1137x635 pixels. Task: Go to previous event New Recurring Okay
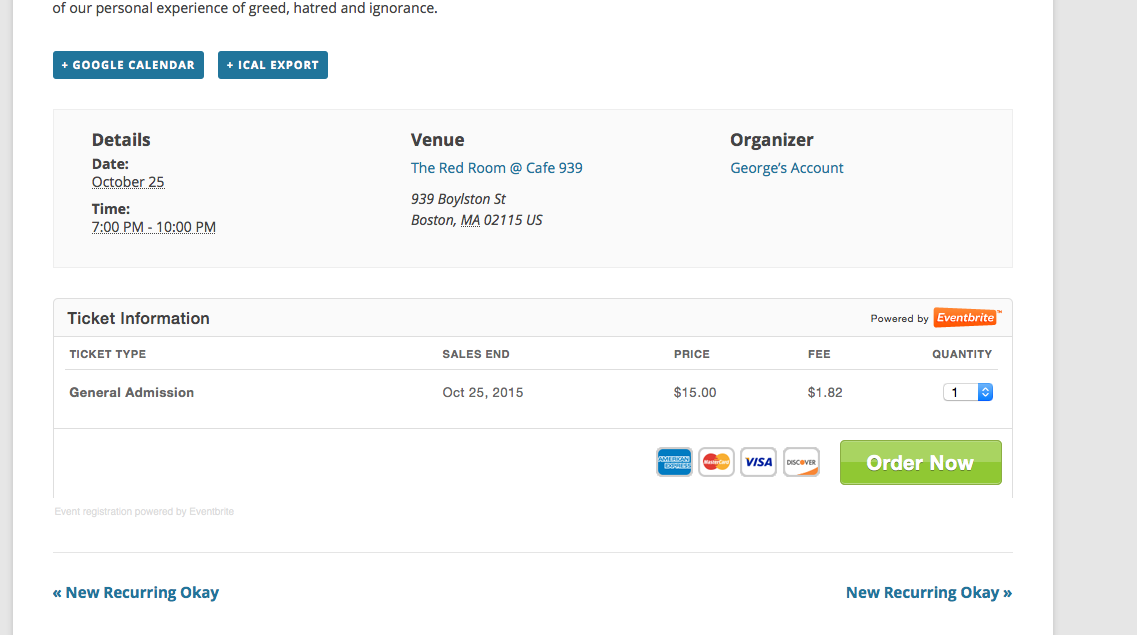point(136,592)
